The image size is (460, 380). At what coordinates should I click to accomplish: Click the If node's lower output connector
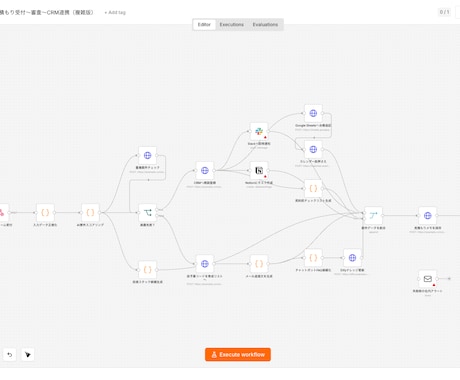tap(157, 216)
